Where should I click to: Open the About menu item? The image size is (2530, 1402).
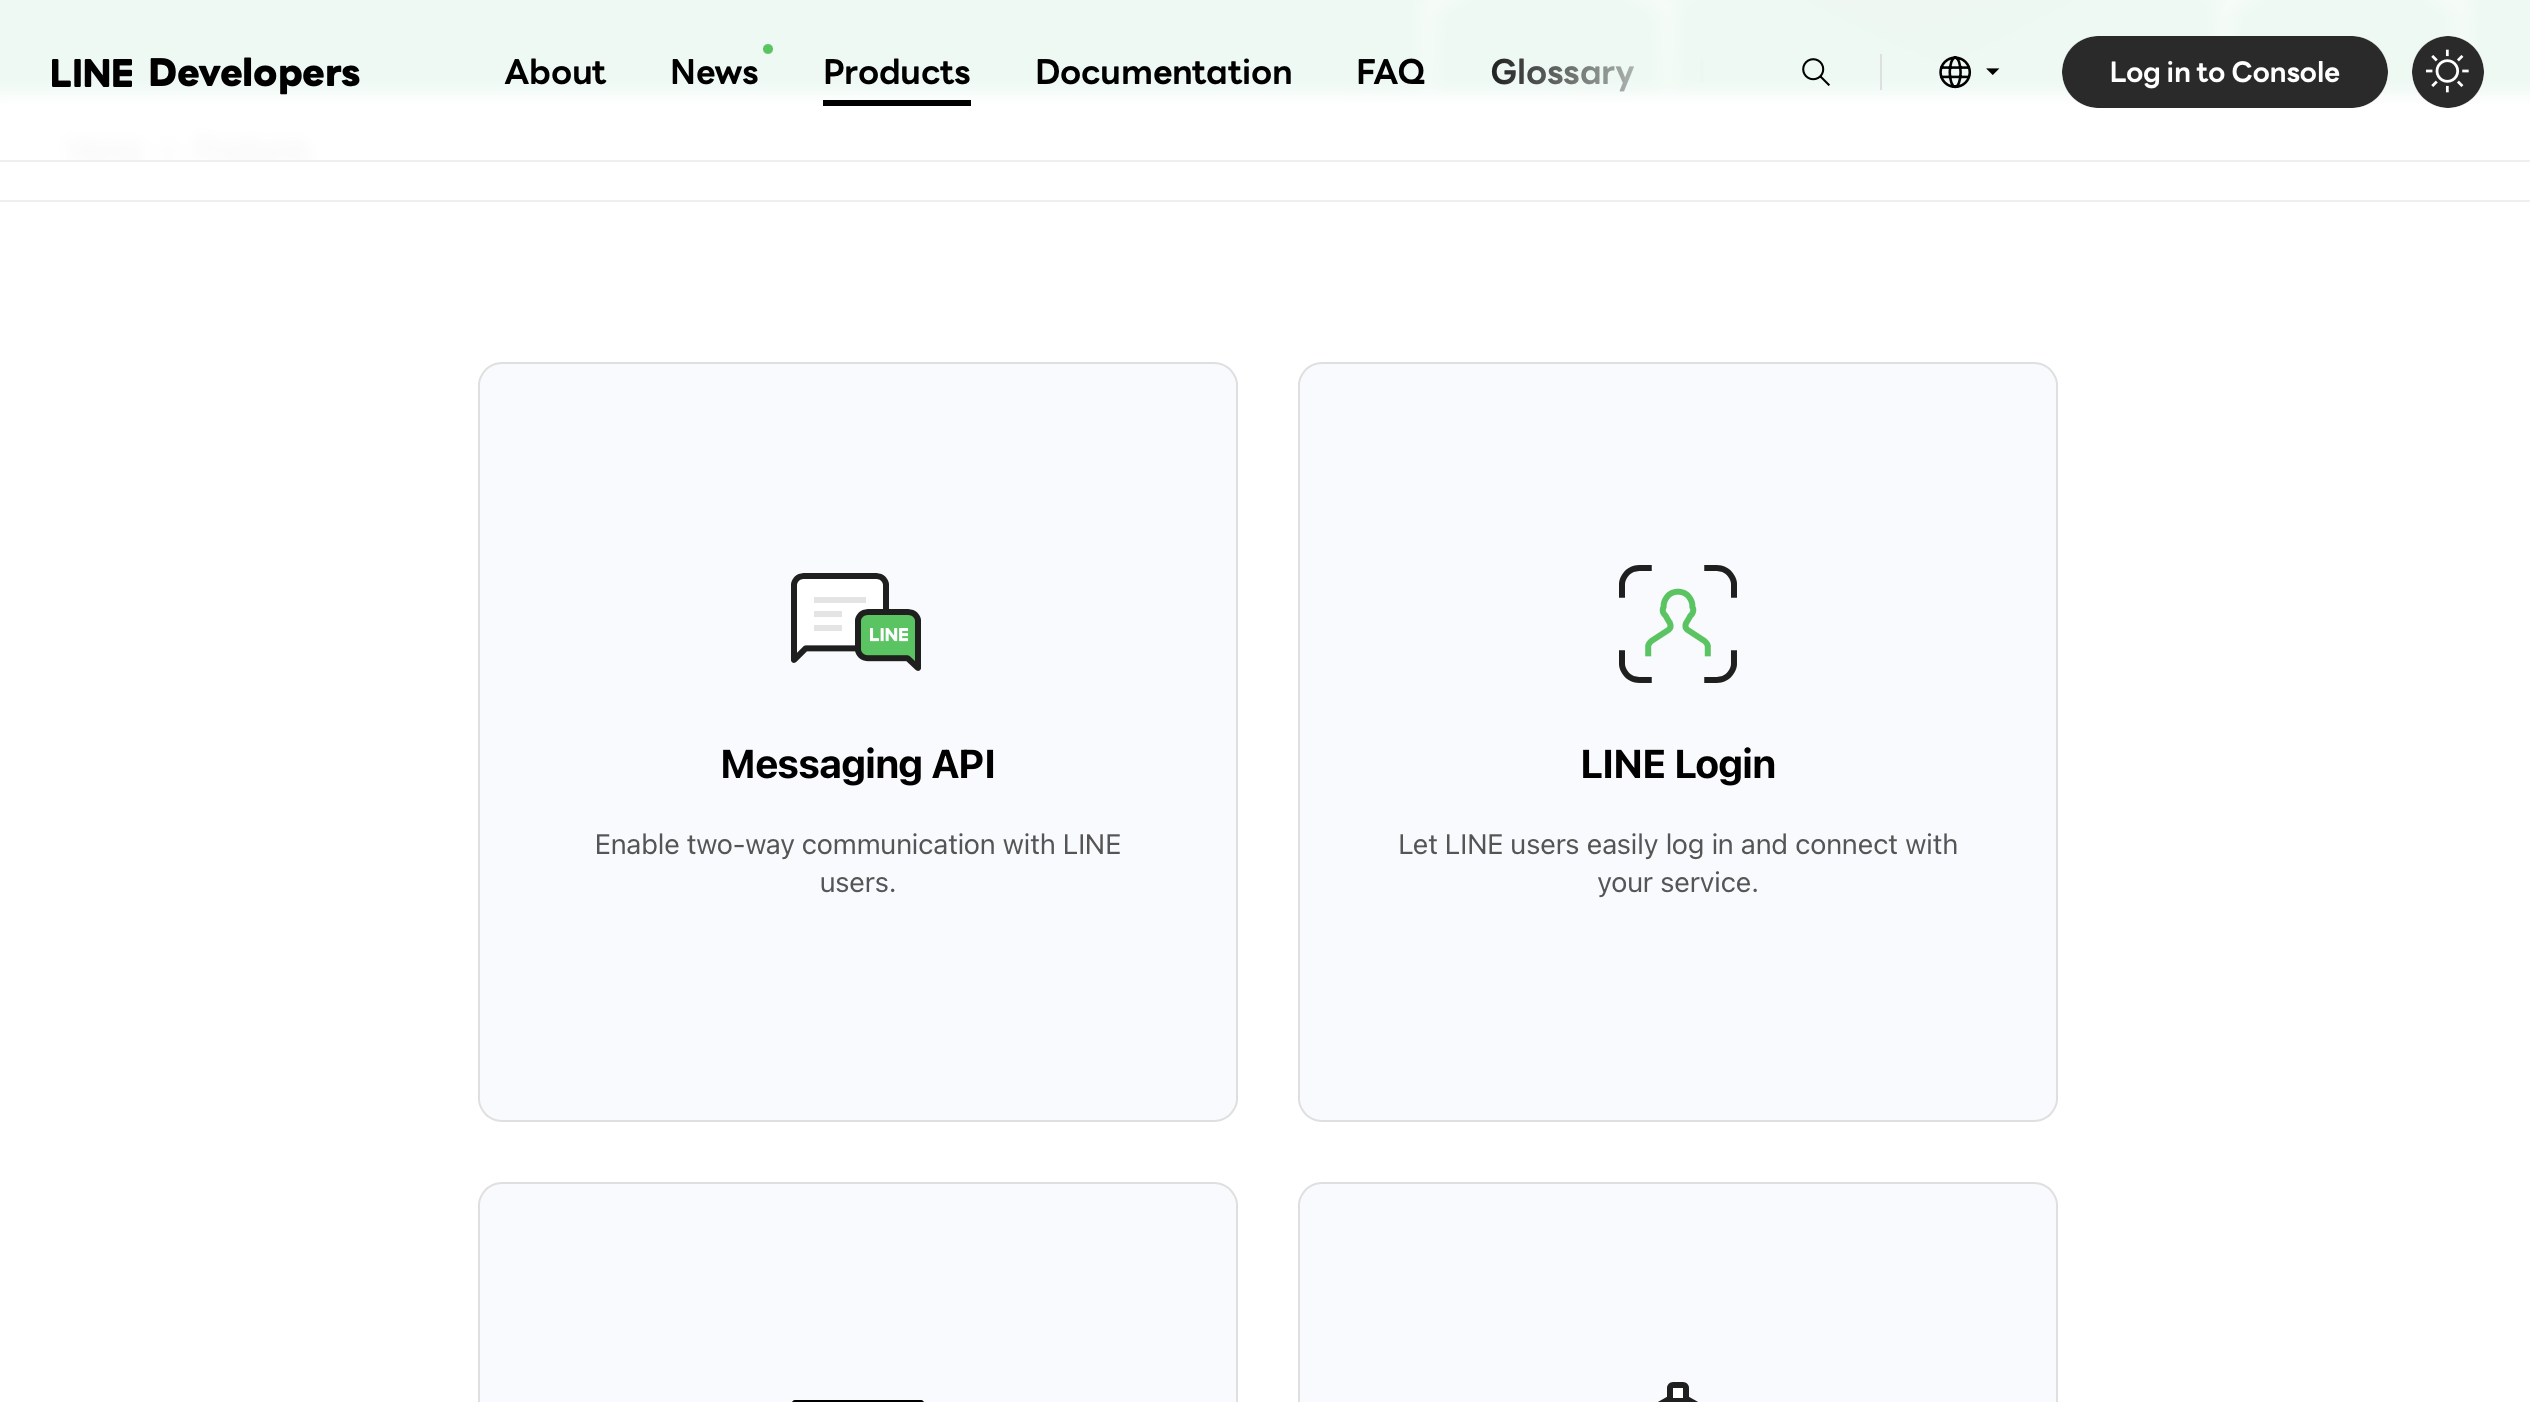555,72
